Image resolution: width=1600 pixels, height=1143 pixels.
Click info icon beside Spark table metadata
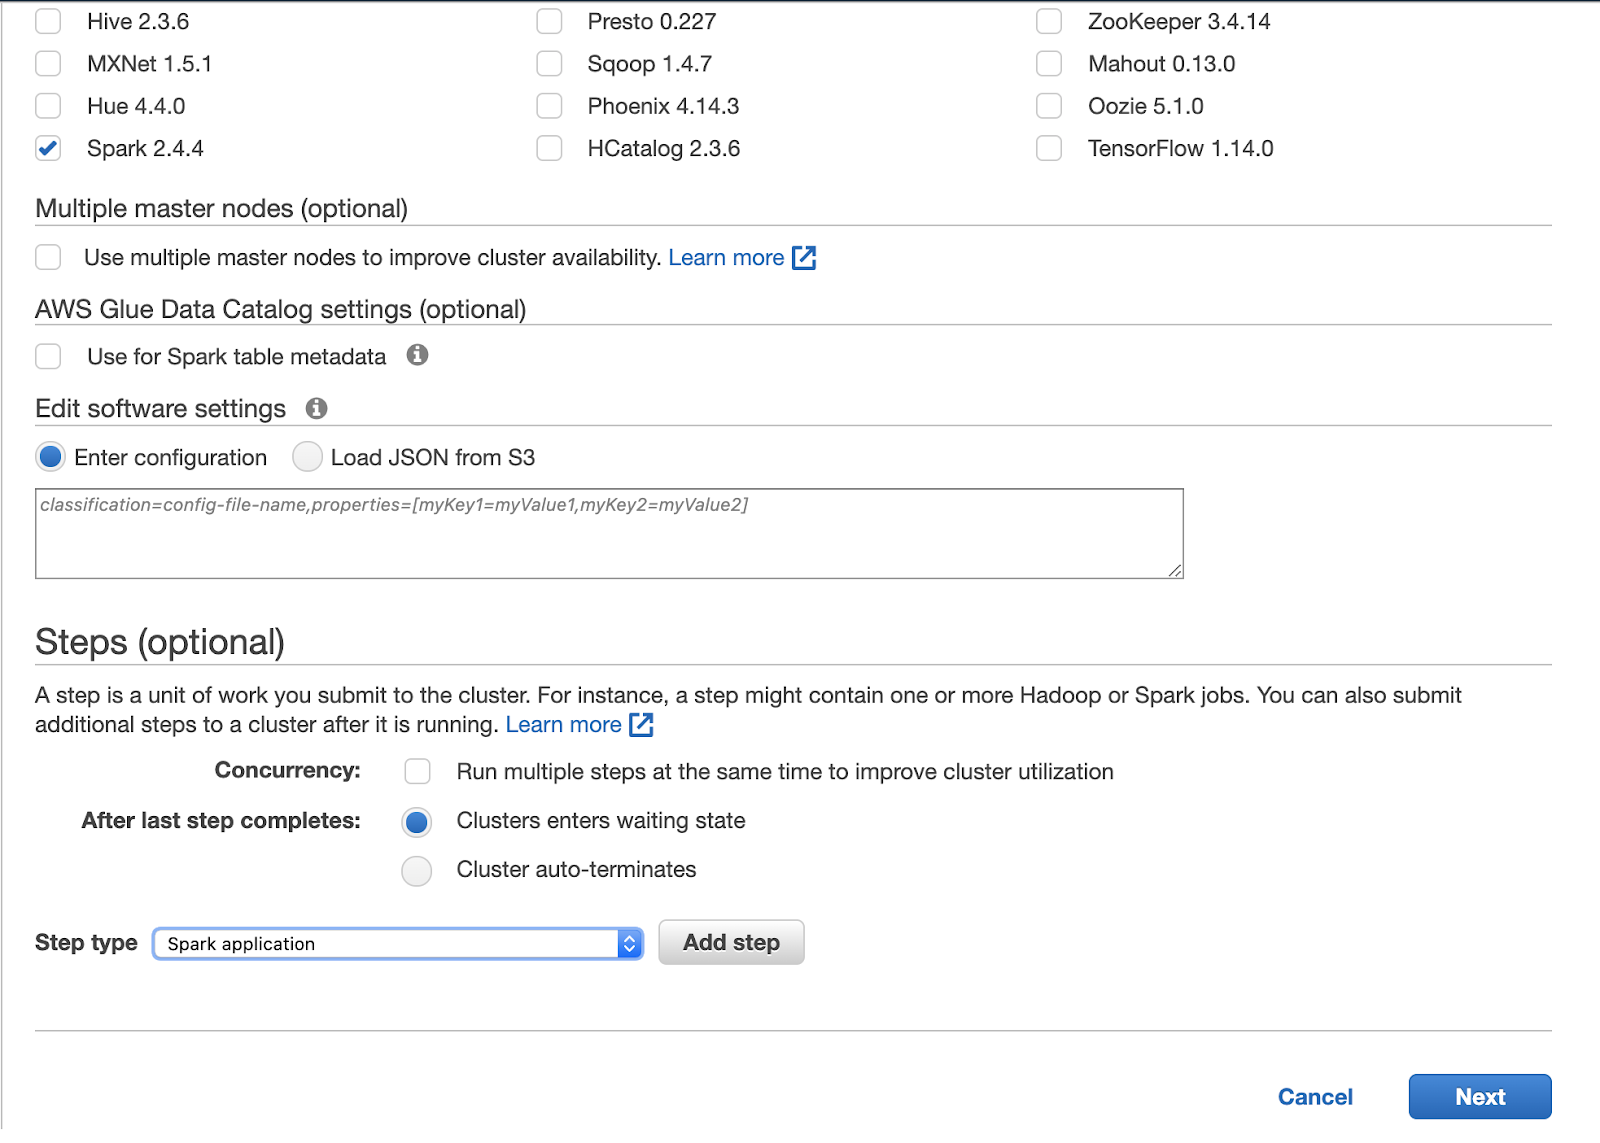(x=417, y=355)
